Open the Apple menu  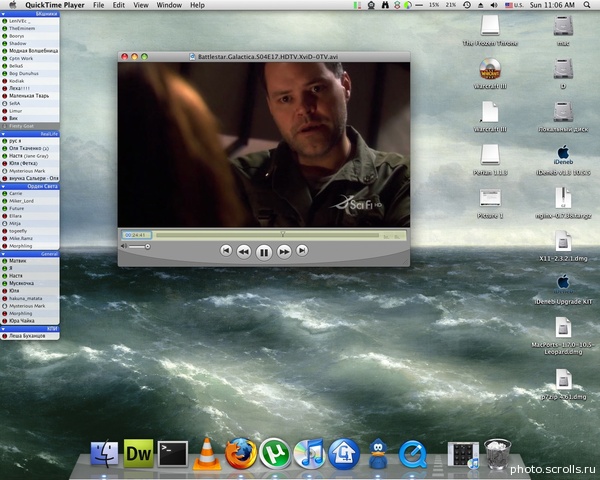pyautogui.click(x=13, y=5)
